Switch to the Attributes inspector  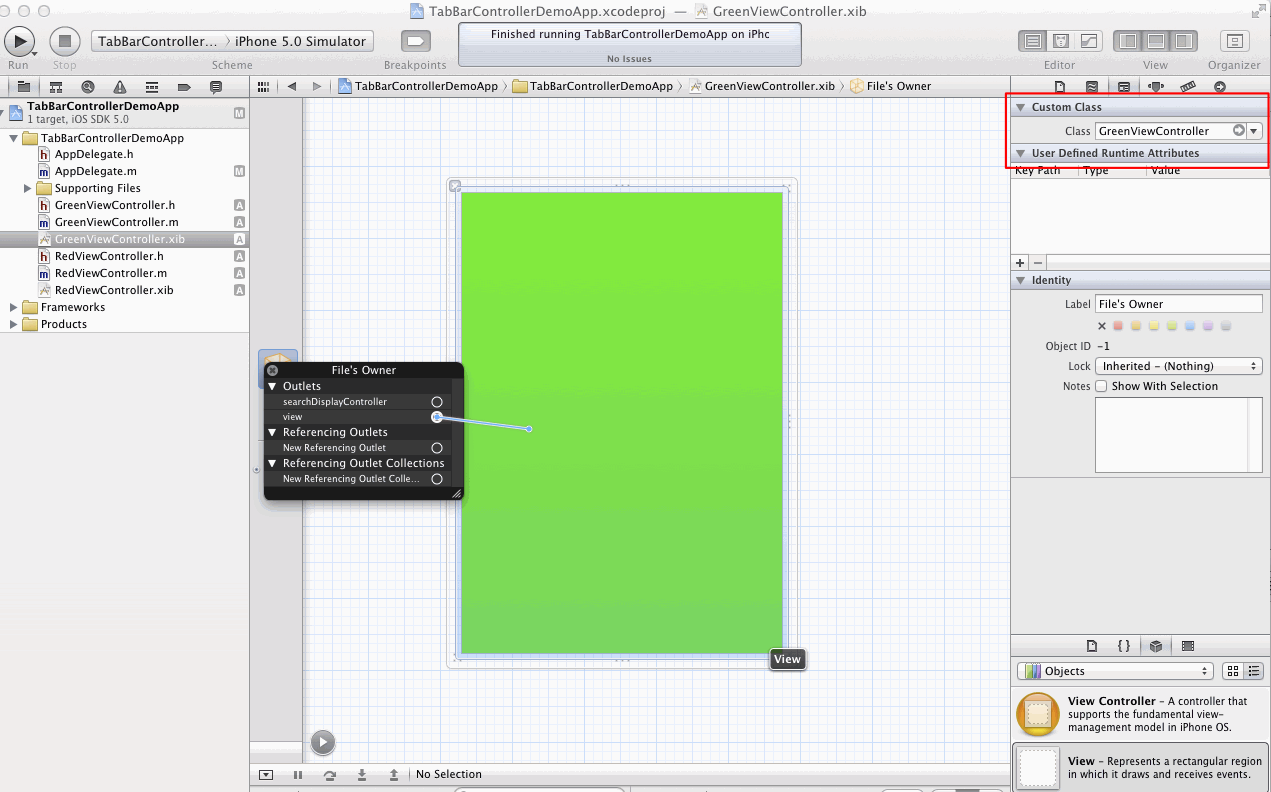(x=1156, y=87)
